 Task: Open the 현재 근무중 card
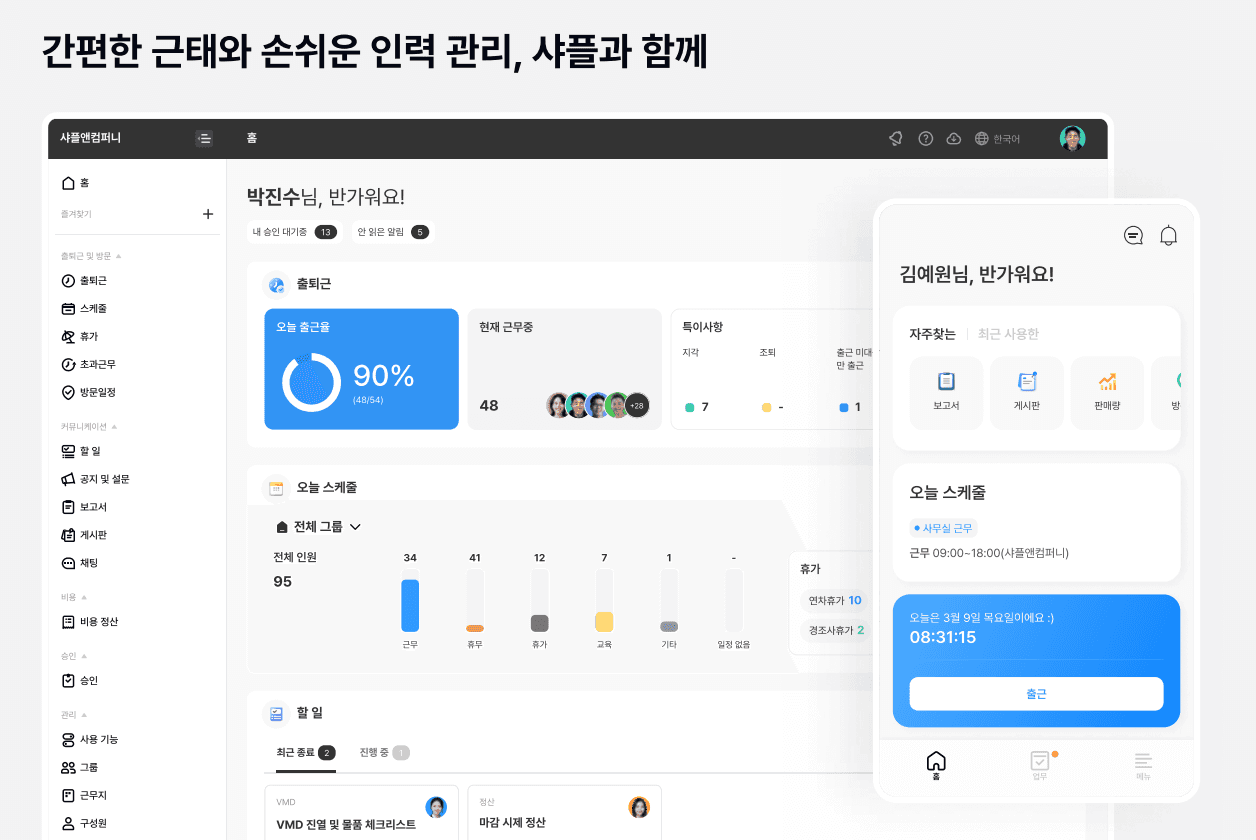tap(564, 369)
